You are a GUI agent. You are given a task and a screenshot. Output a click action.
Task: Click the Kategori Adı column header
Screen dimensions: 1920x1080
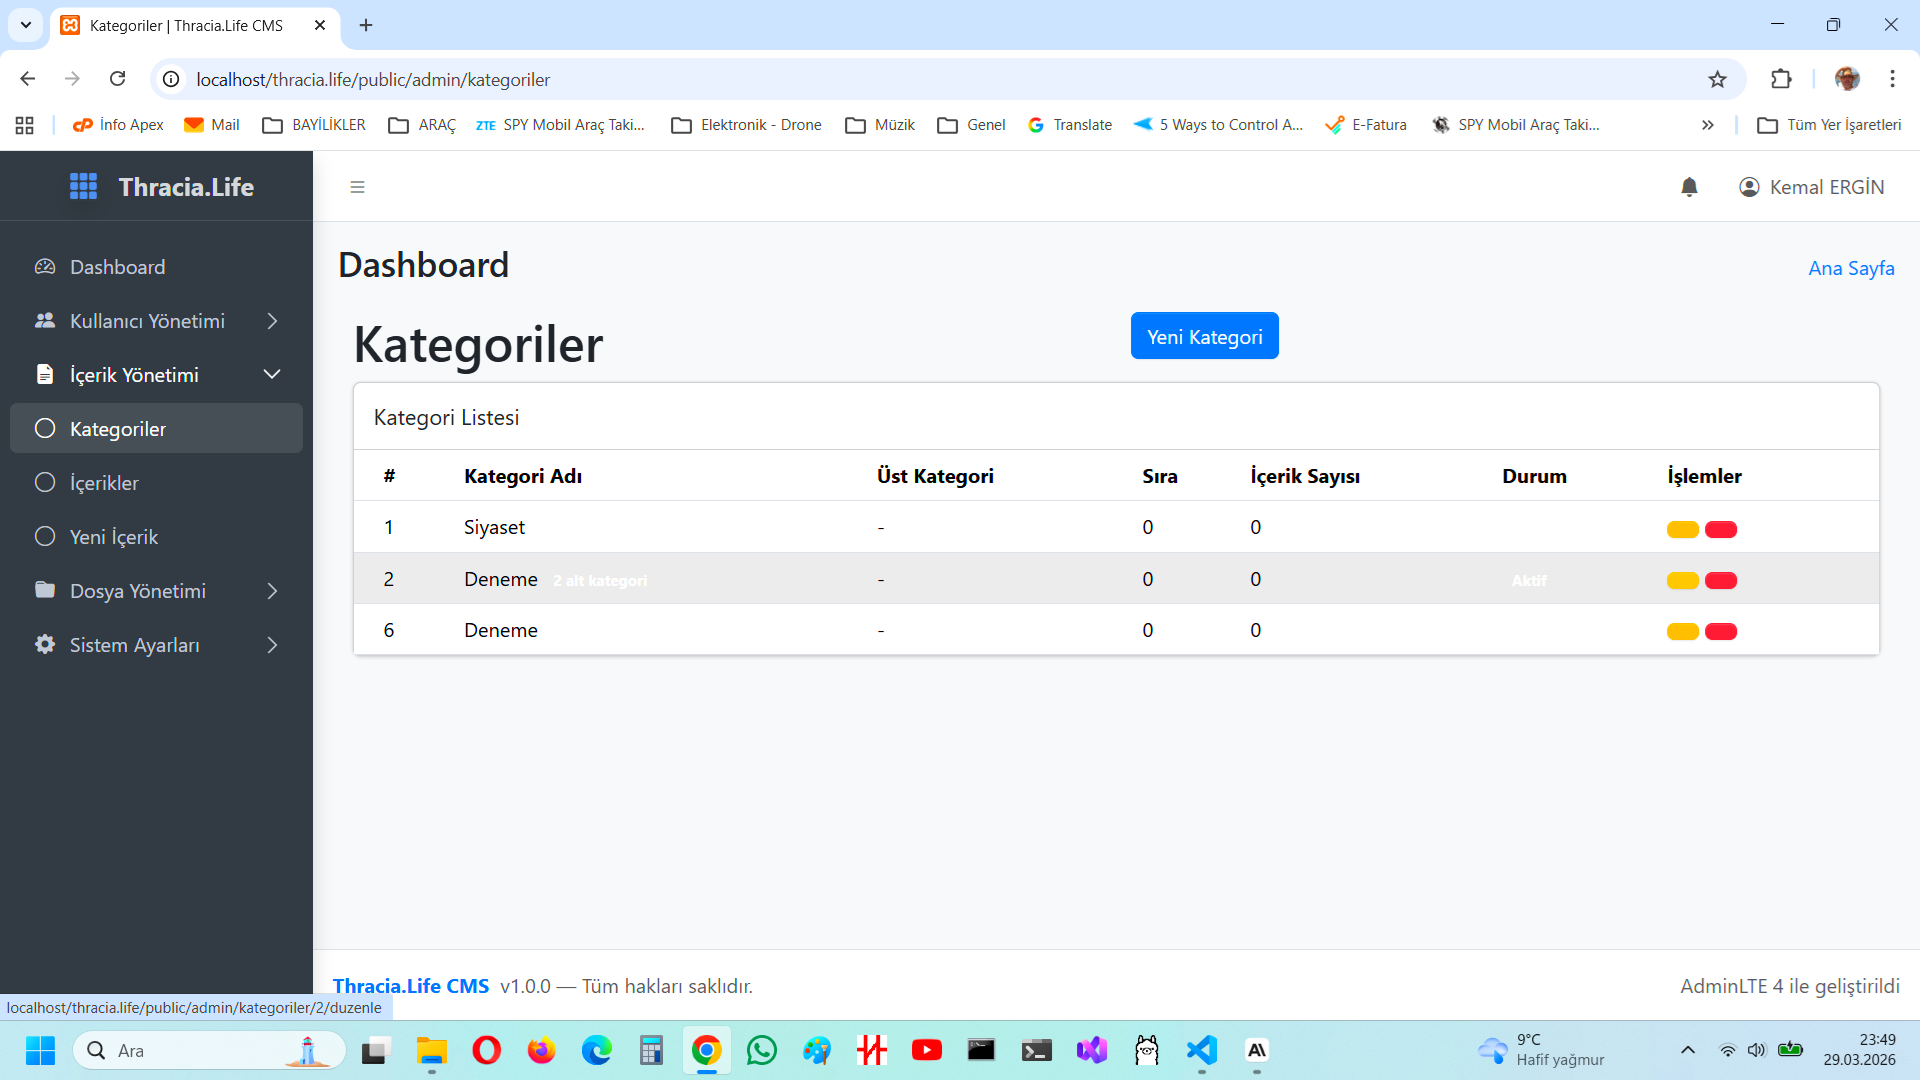point(523,476)
